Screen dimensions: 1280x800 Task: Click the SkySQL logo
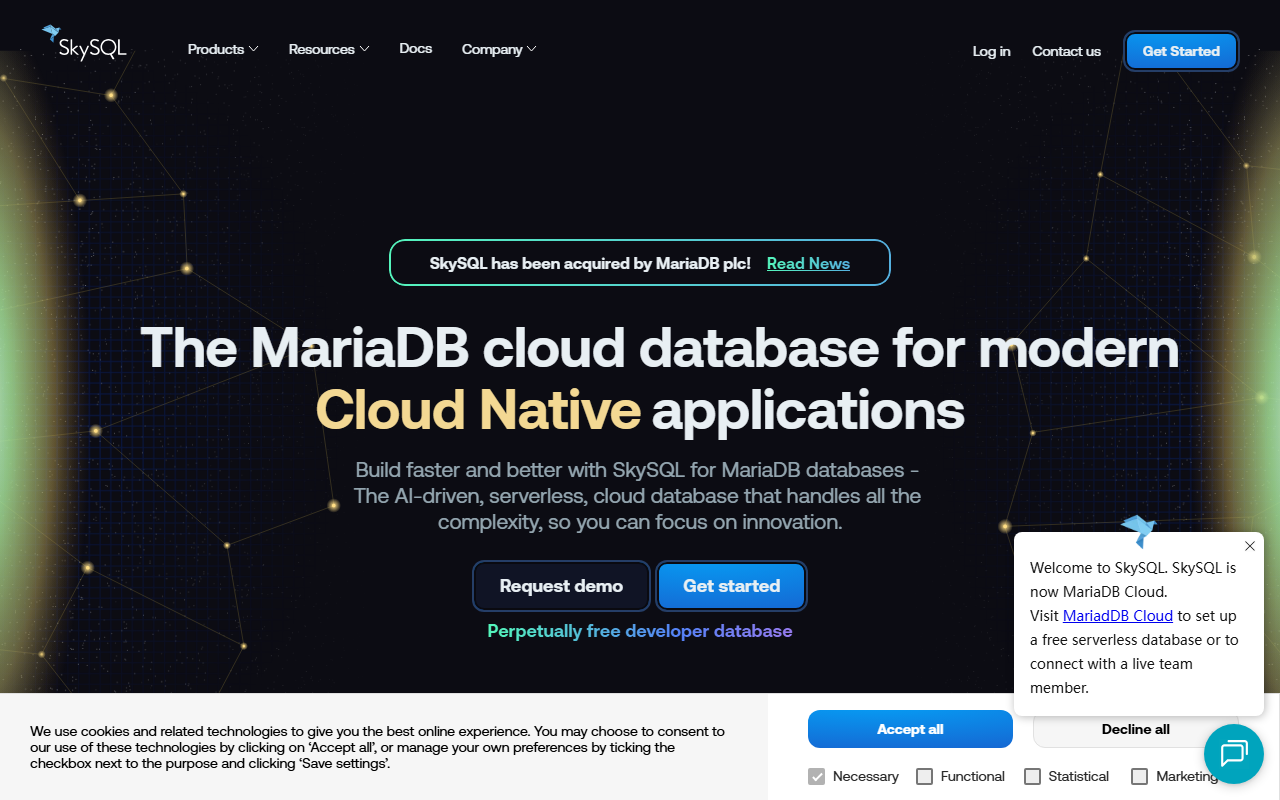tap(84, 43)
